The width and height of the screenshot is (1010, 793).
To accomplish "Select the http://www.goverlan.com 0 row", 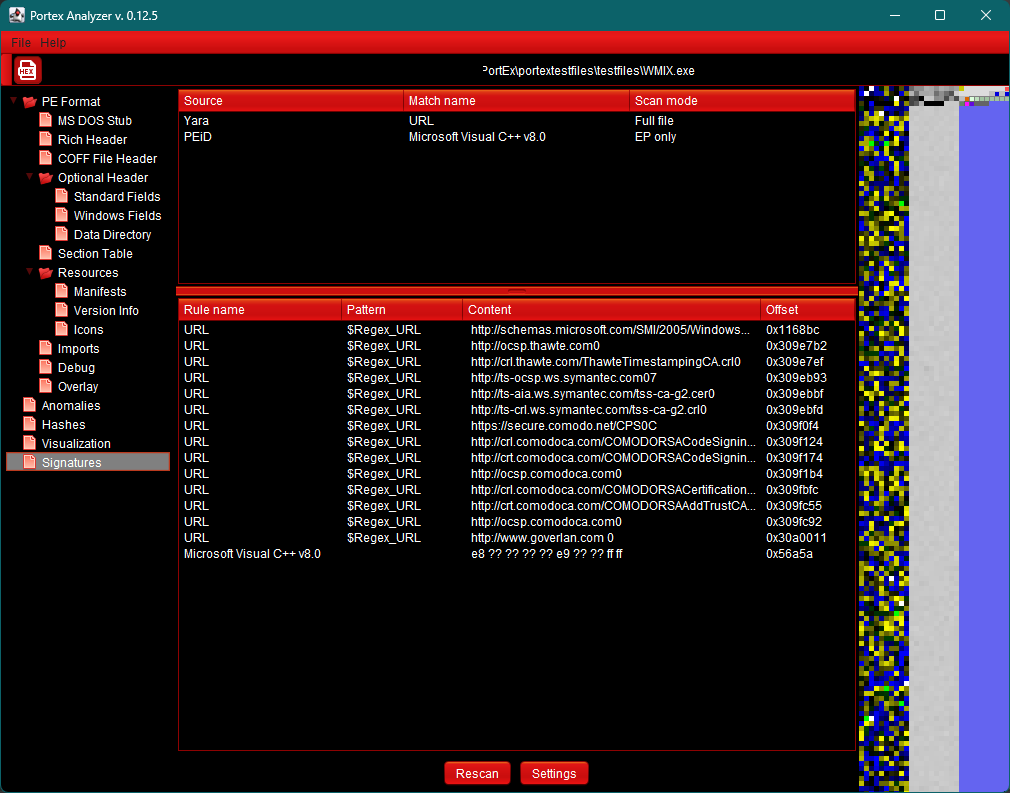I will pos(517,538).
